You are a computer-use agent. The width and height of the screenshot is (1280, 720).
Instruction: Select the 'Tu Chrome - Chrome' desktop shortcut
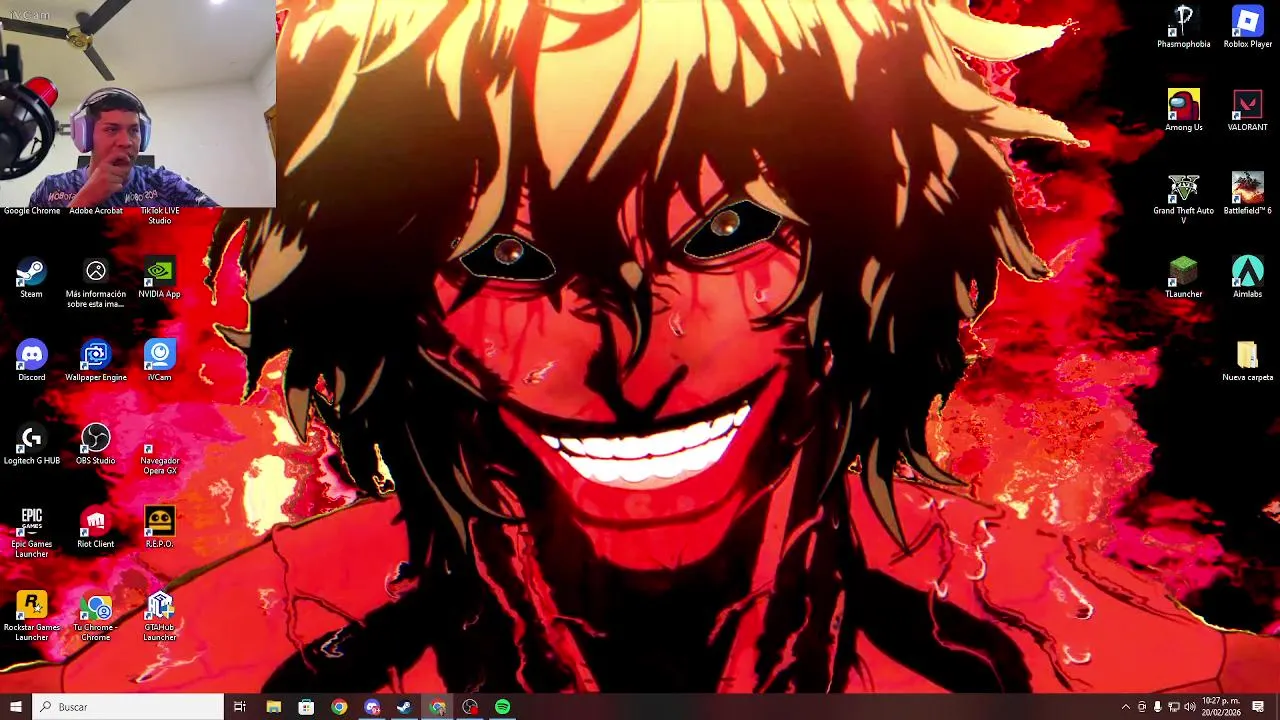pyautogui.click(x=96, y=616)
